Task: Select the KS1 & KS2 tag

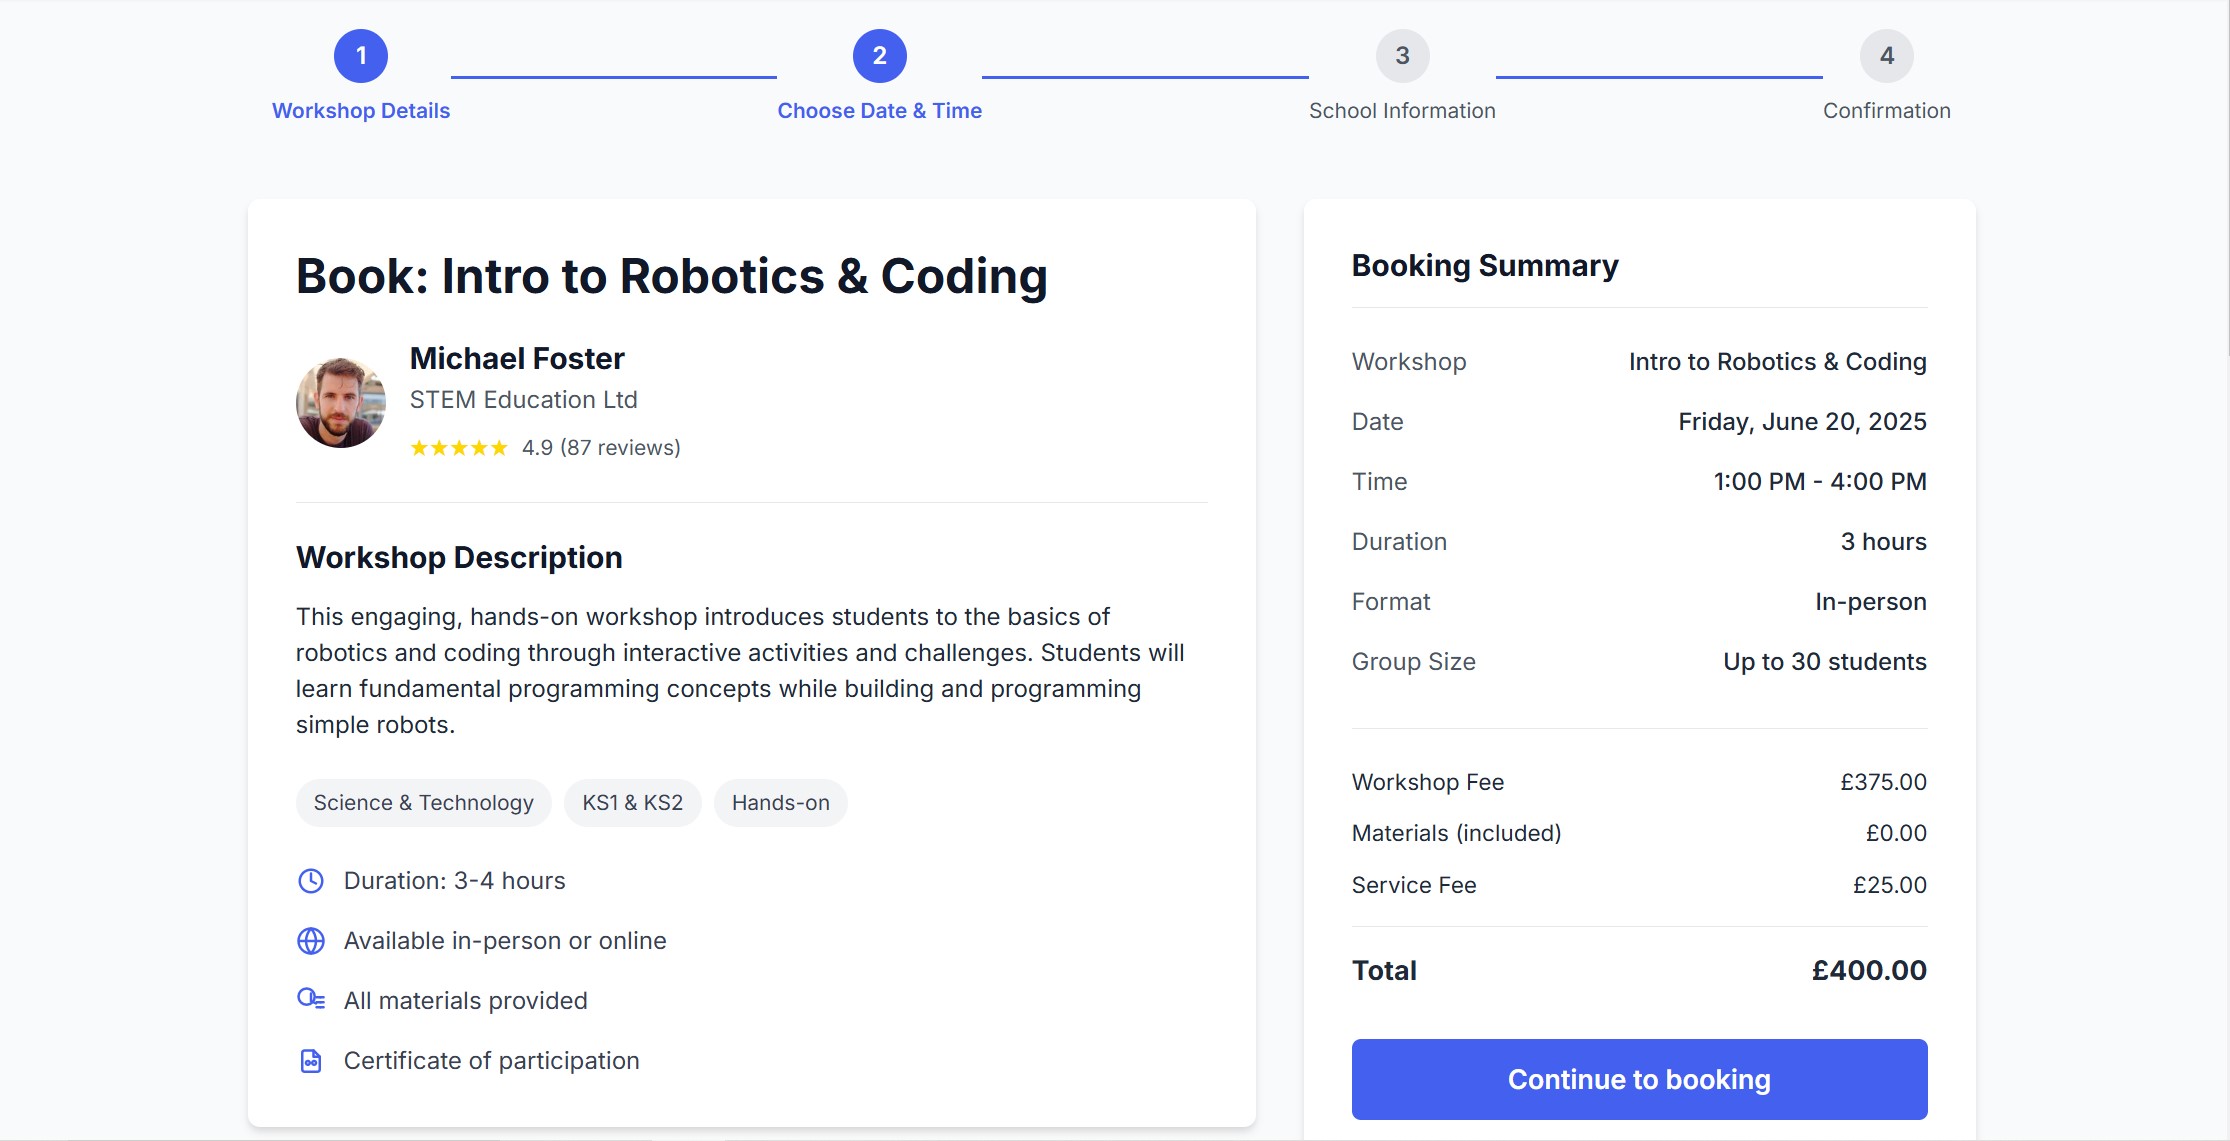Action: click(632, 803)
